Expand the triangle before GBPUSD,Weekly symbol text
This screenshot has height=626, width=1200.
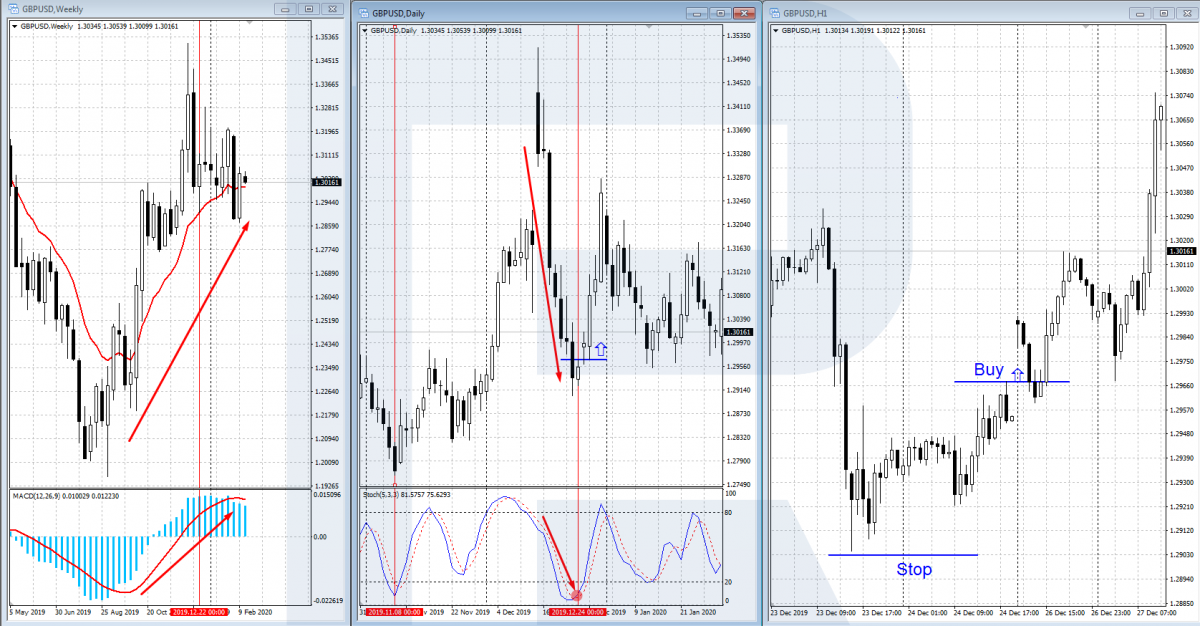(x=13, y=27)
